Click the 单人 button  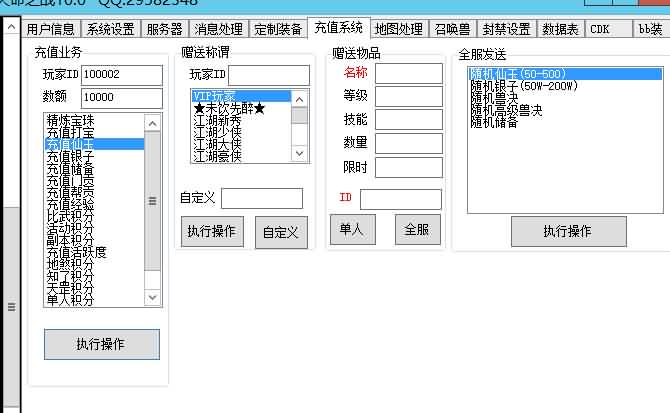click(353, 230)
